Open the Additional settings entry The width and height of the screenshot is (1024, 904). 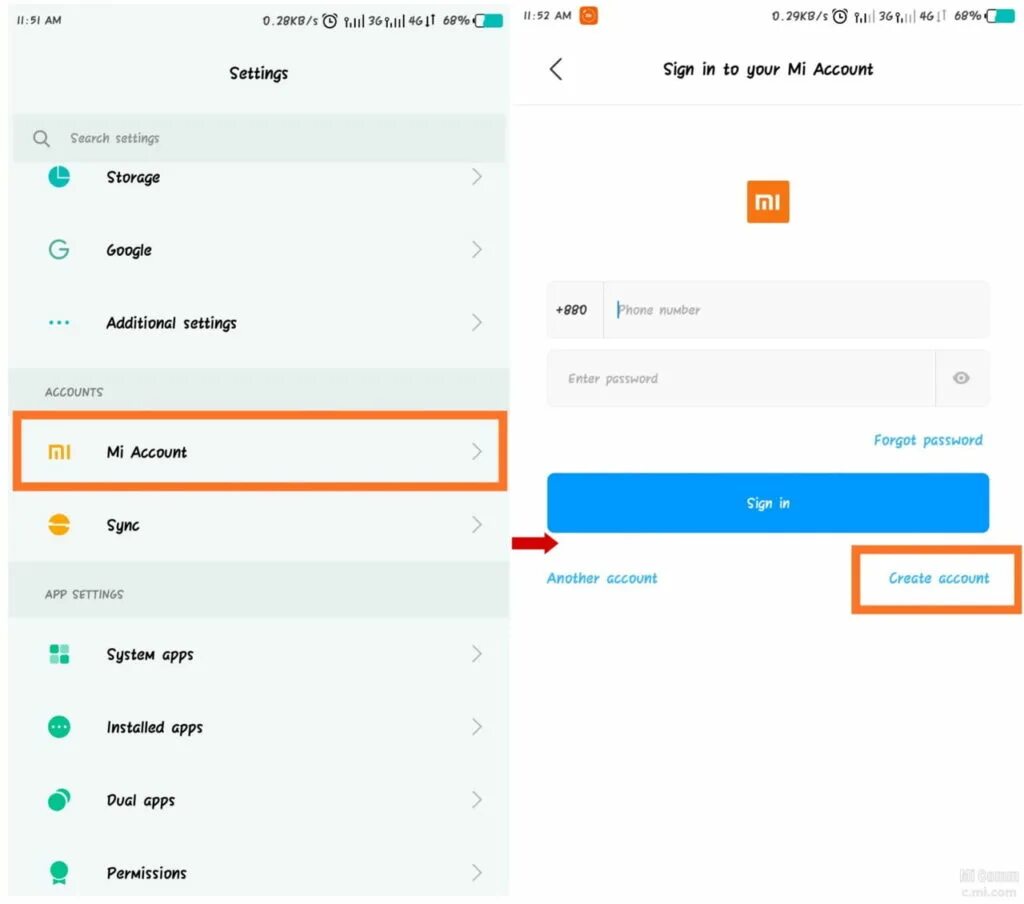click(259, 323)
